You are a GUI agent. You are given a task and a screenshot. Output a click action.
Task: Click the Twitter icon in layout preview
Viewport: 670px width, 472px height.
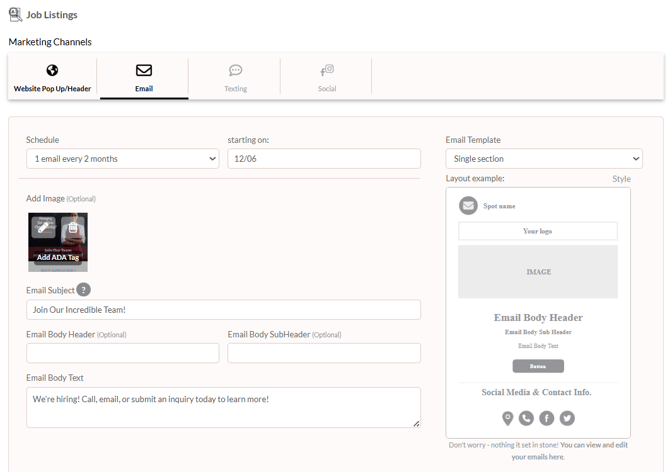(x=567, y=418)
